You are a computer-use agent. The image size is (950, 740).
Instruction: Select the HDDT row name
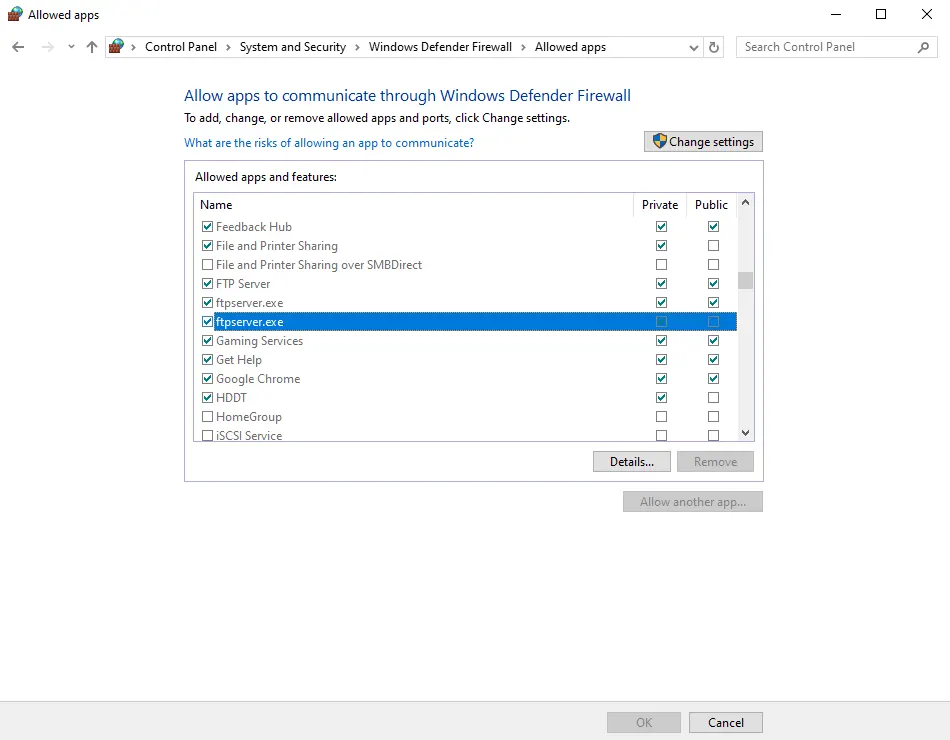[x=231, y=398]
